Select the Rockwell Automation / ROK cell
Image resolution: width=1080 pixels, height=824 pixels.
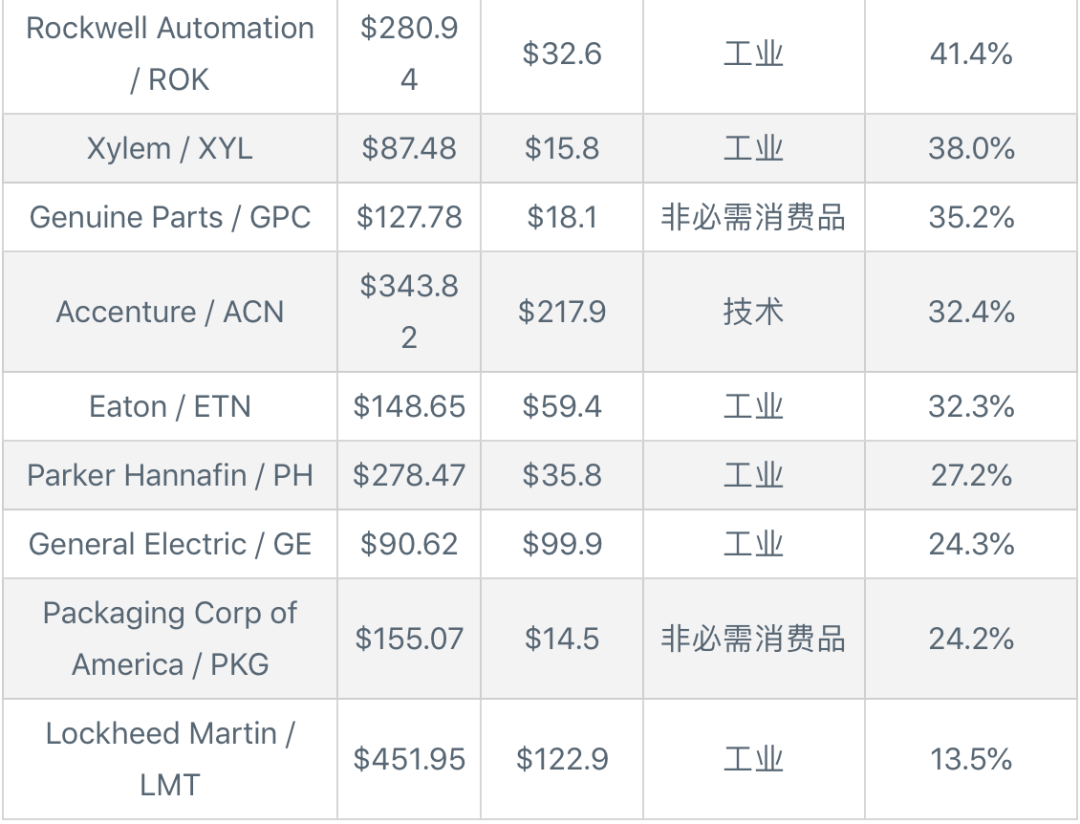[170, 54]
